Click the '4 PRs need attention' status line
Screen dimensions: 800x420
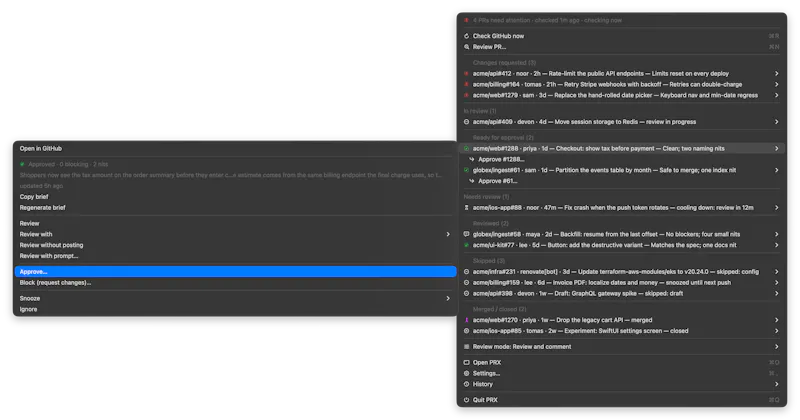(547, 20)
